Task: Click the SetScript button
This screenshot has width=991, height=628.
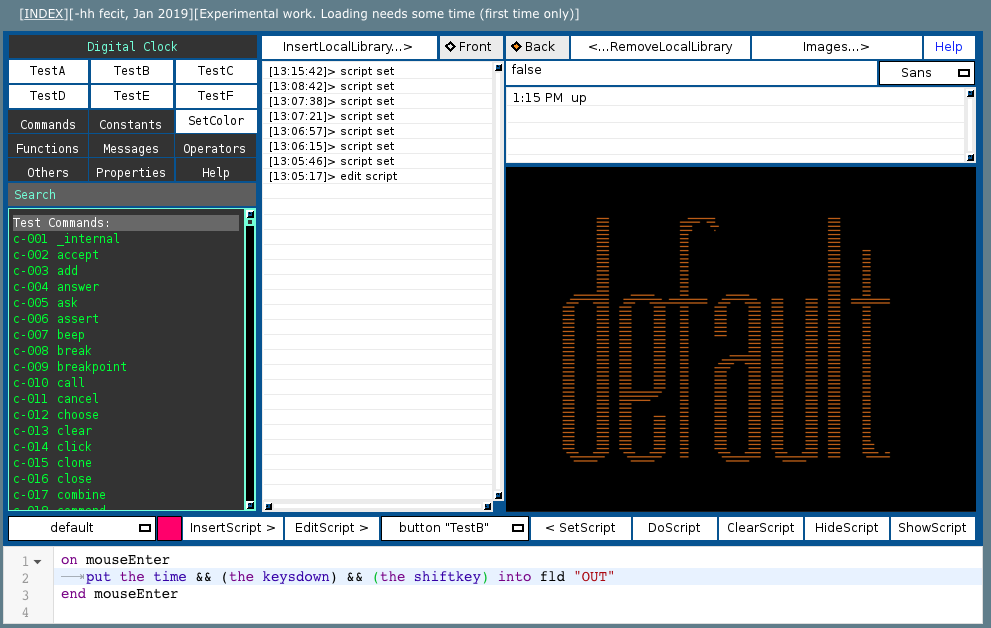Action: (580, 528)
